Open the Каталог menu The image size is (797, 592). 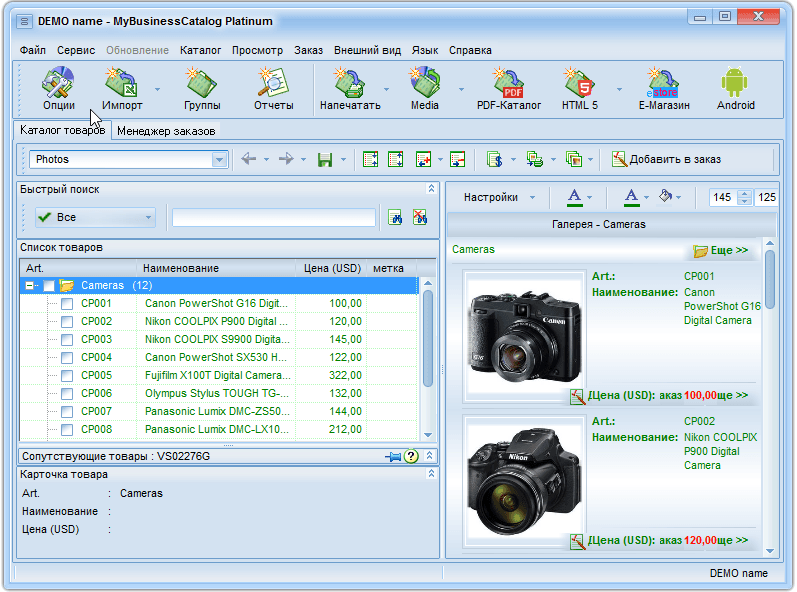click(200, 50)
